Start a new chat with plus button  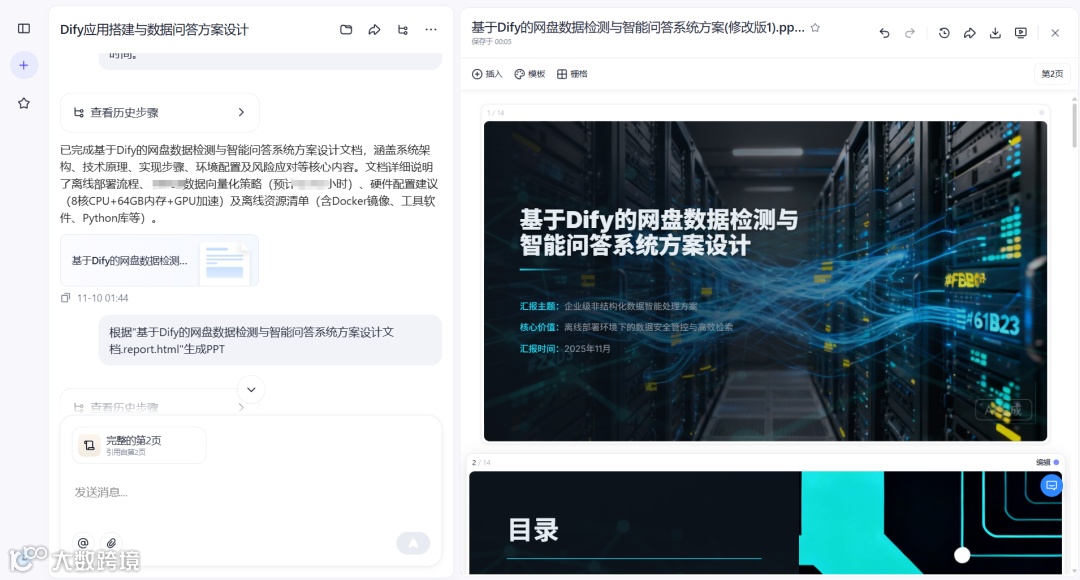[x=24, y=65]
